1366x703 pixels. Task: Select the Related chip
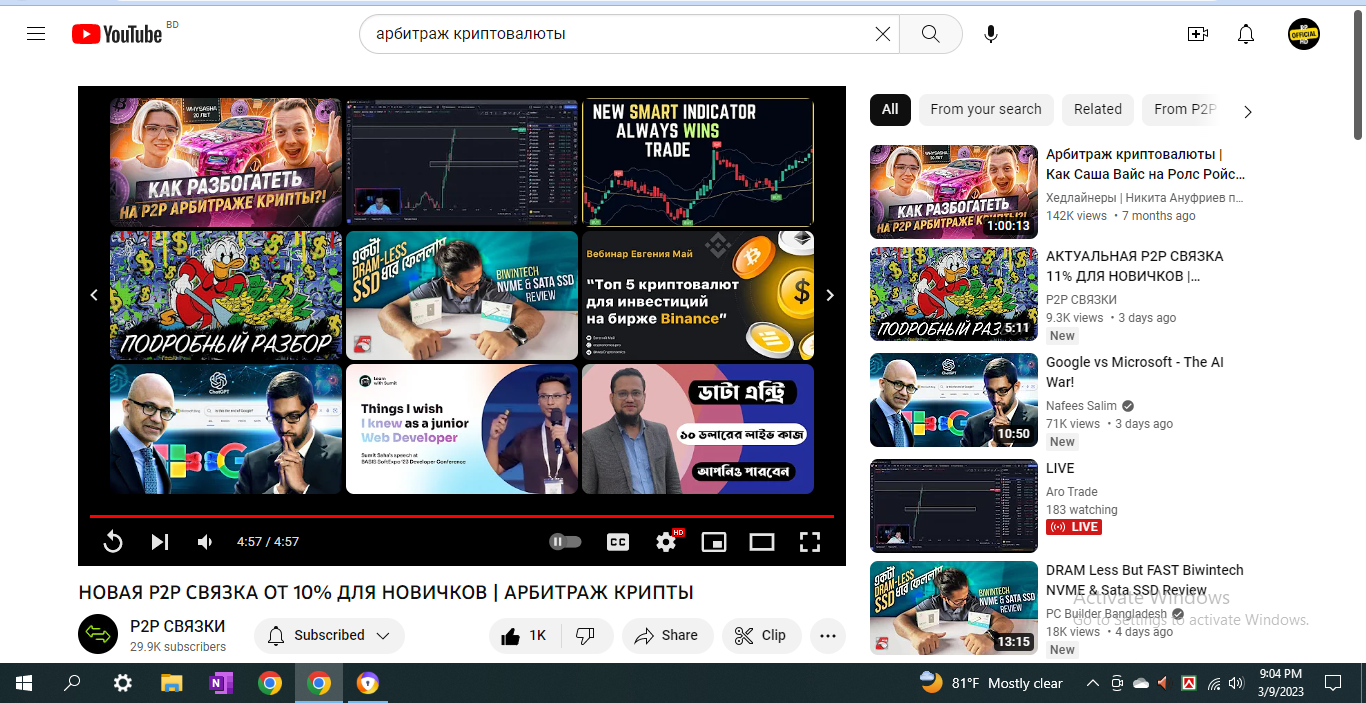tap(1098, 109)
